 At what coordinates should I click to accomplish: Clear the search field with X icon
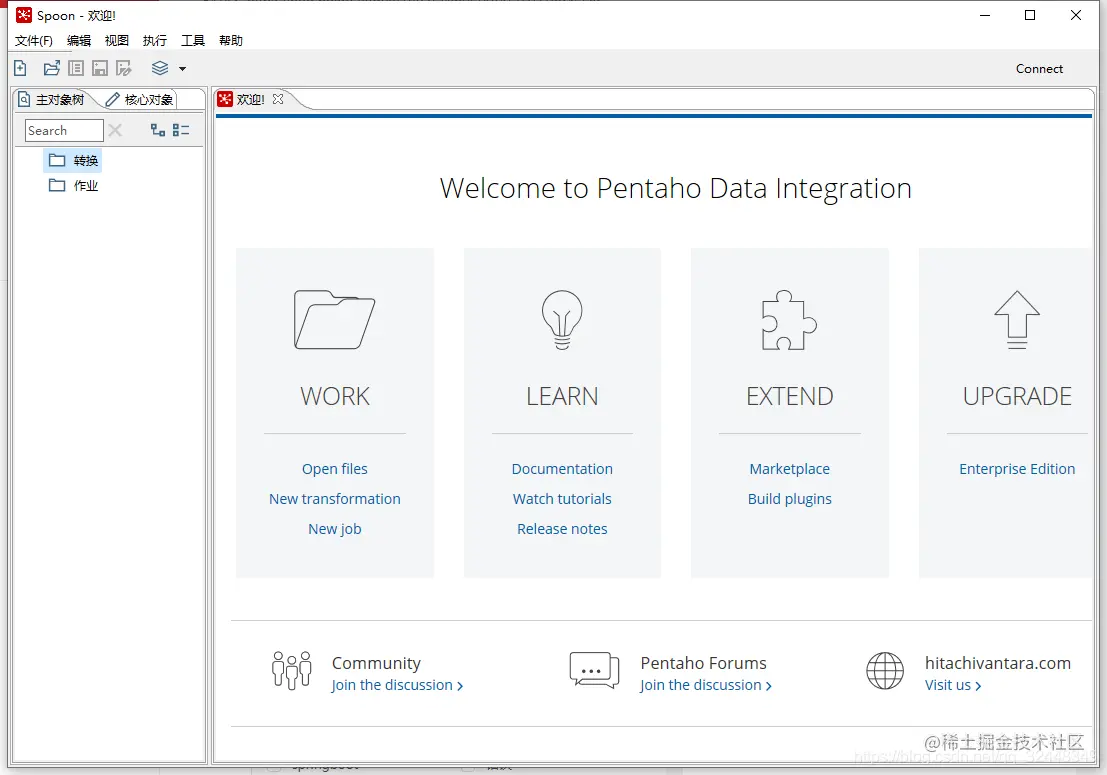[x=115, y=130]
